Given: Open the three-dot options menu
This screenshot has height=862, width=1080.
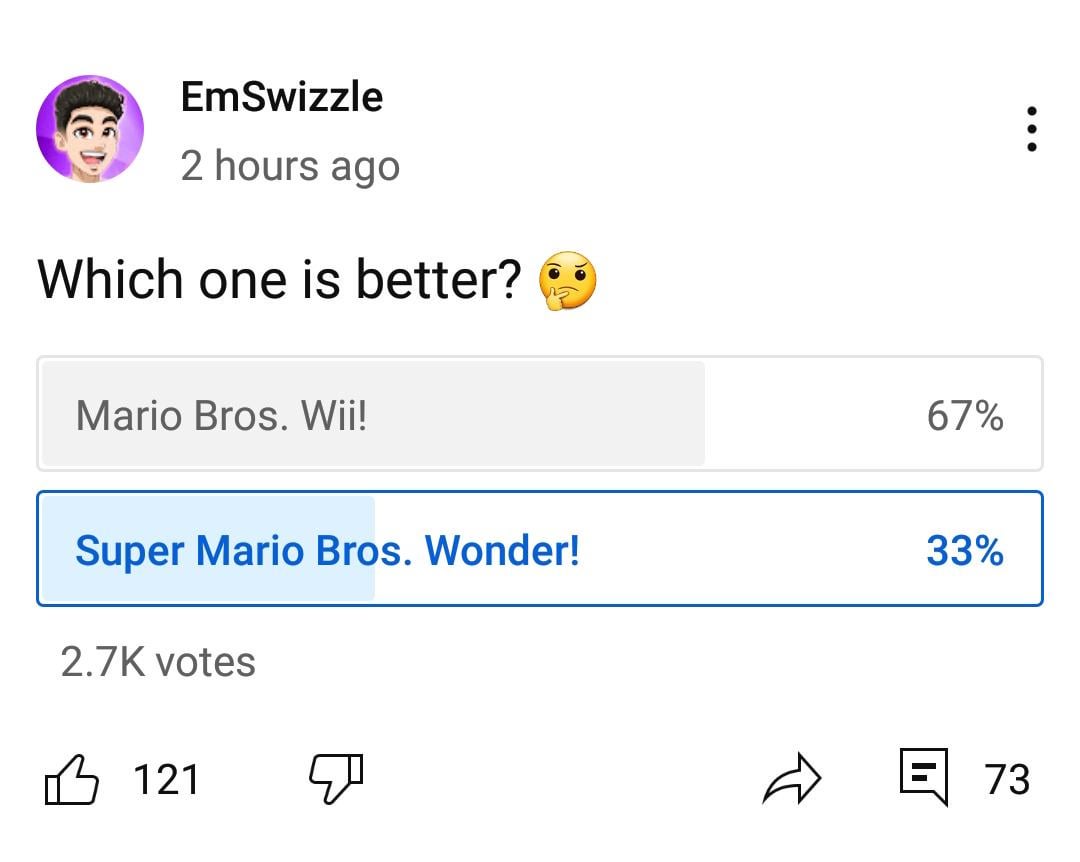Looking at the screenshot, I should click(x=1031, y=130).
